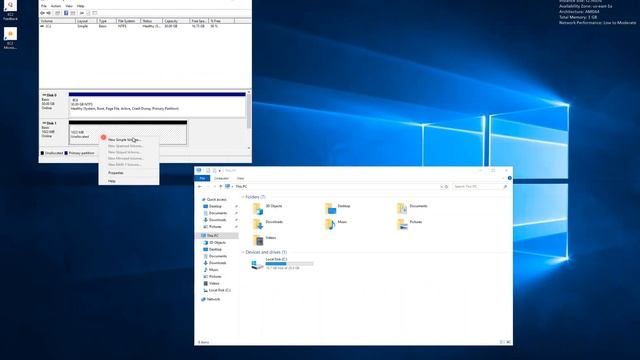Select 3D Objects folder in main pane
640x360 pixels.
[x=267, y=208]
